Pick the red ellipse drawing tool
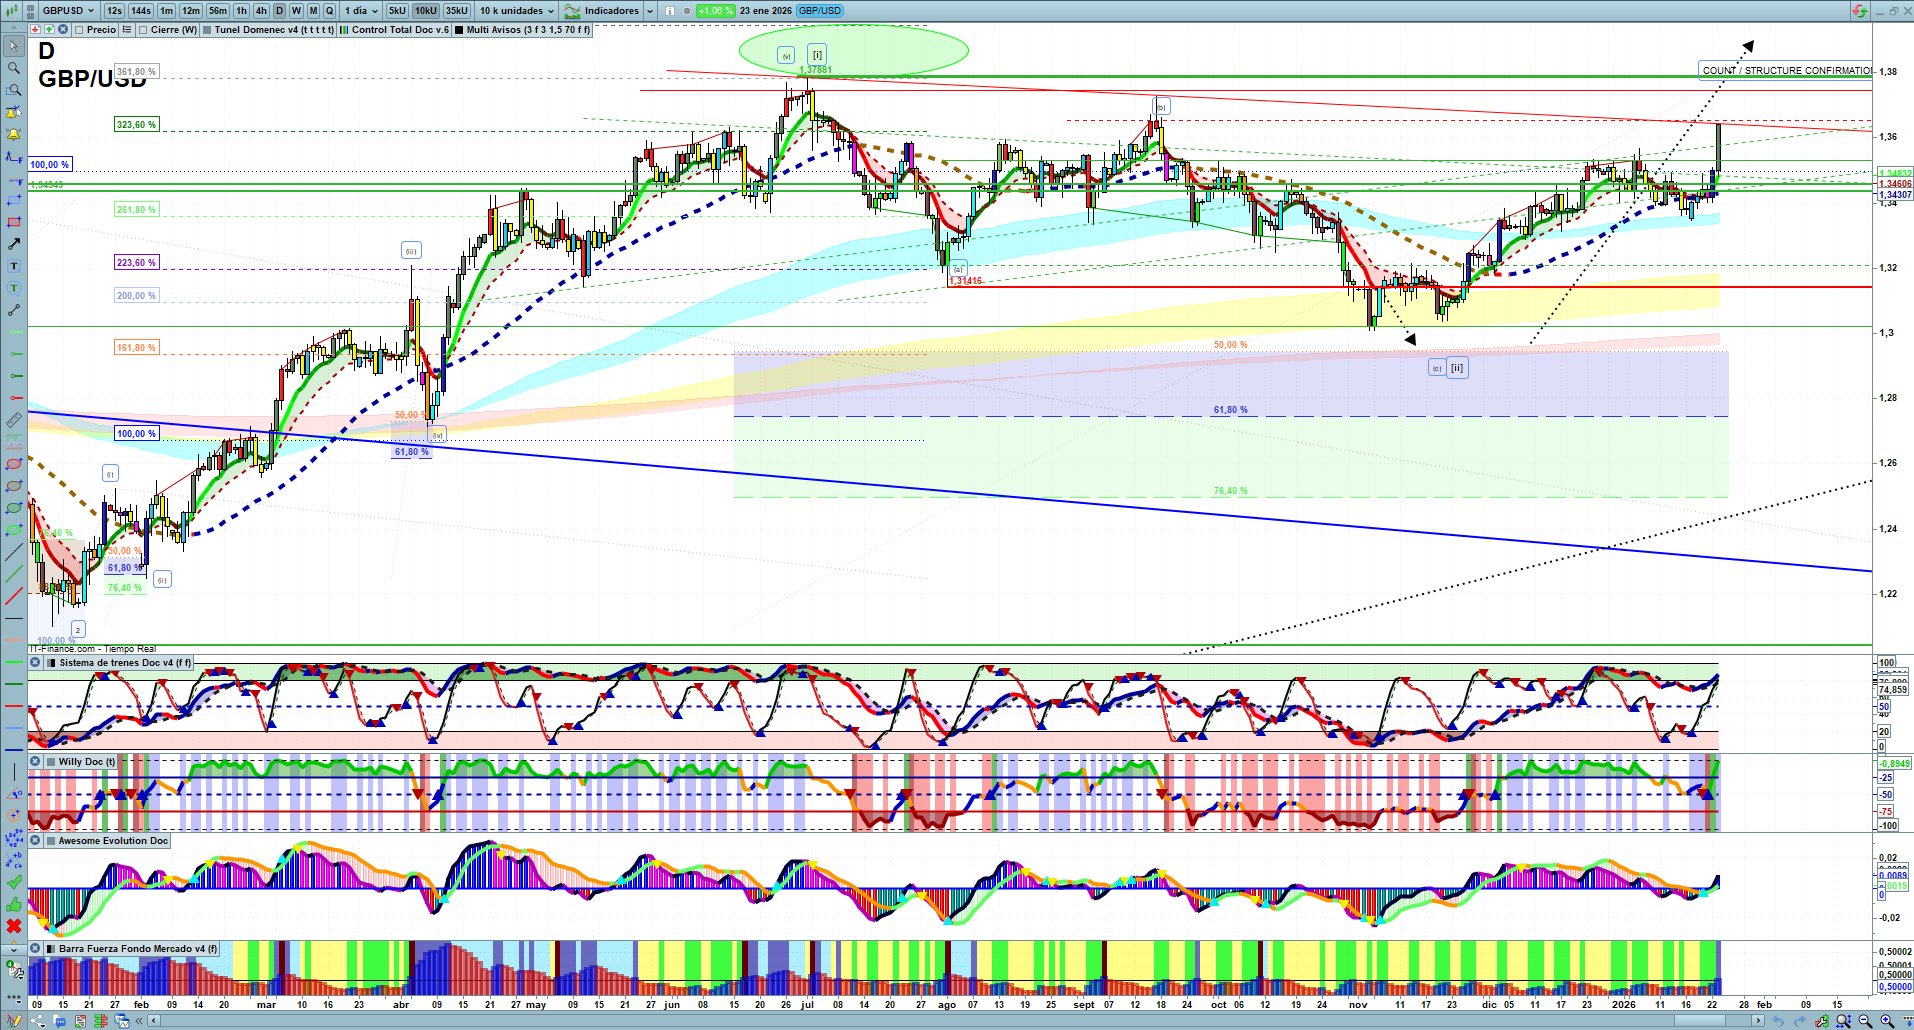1914x1030 pixels. [14, 464]
